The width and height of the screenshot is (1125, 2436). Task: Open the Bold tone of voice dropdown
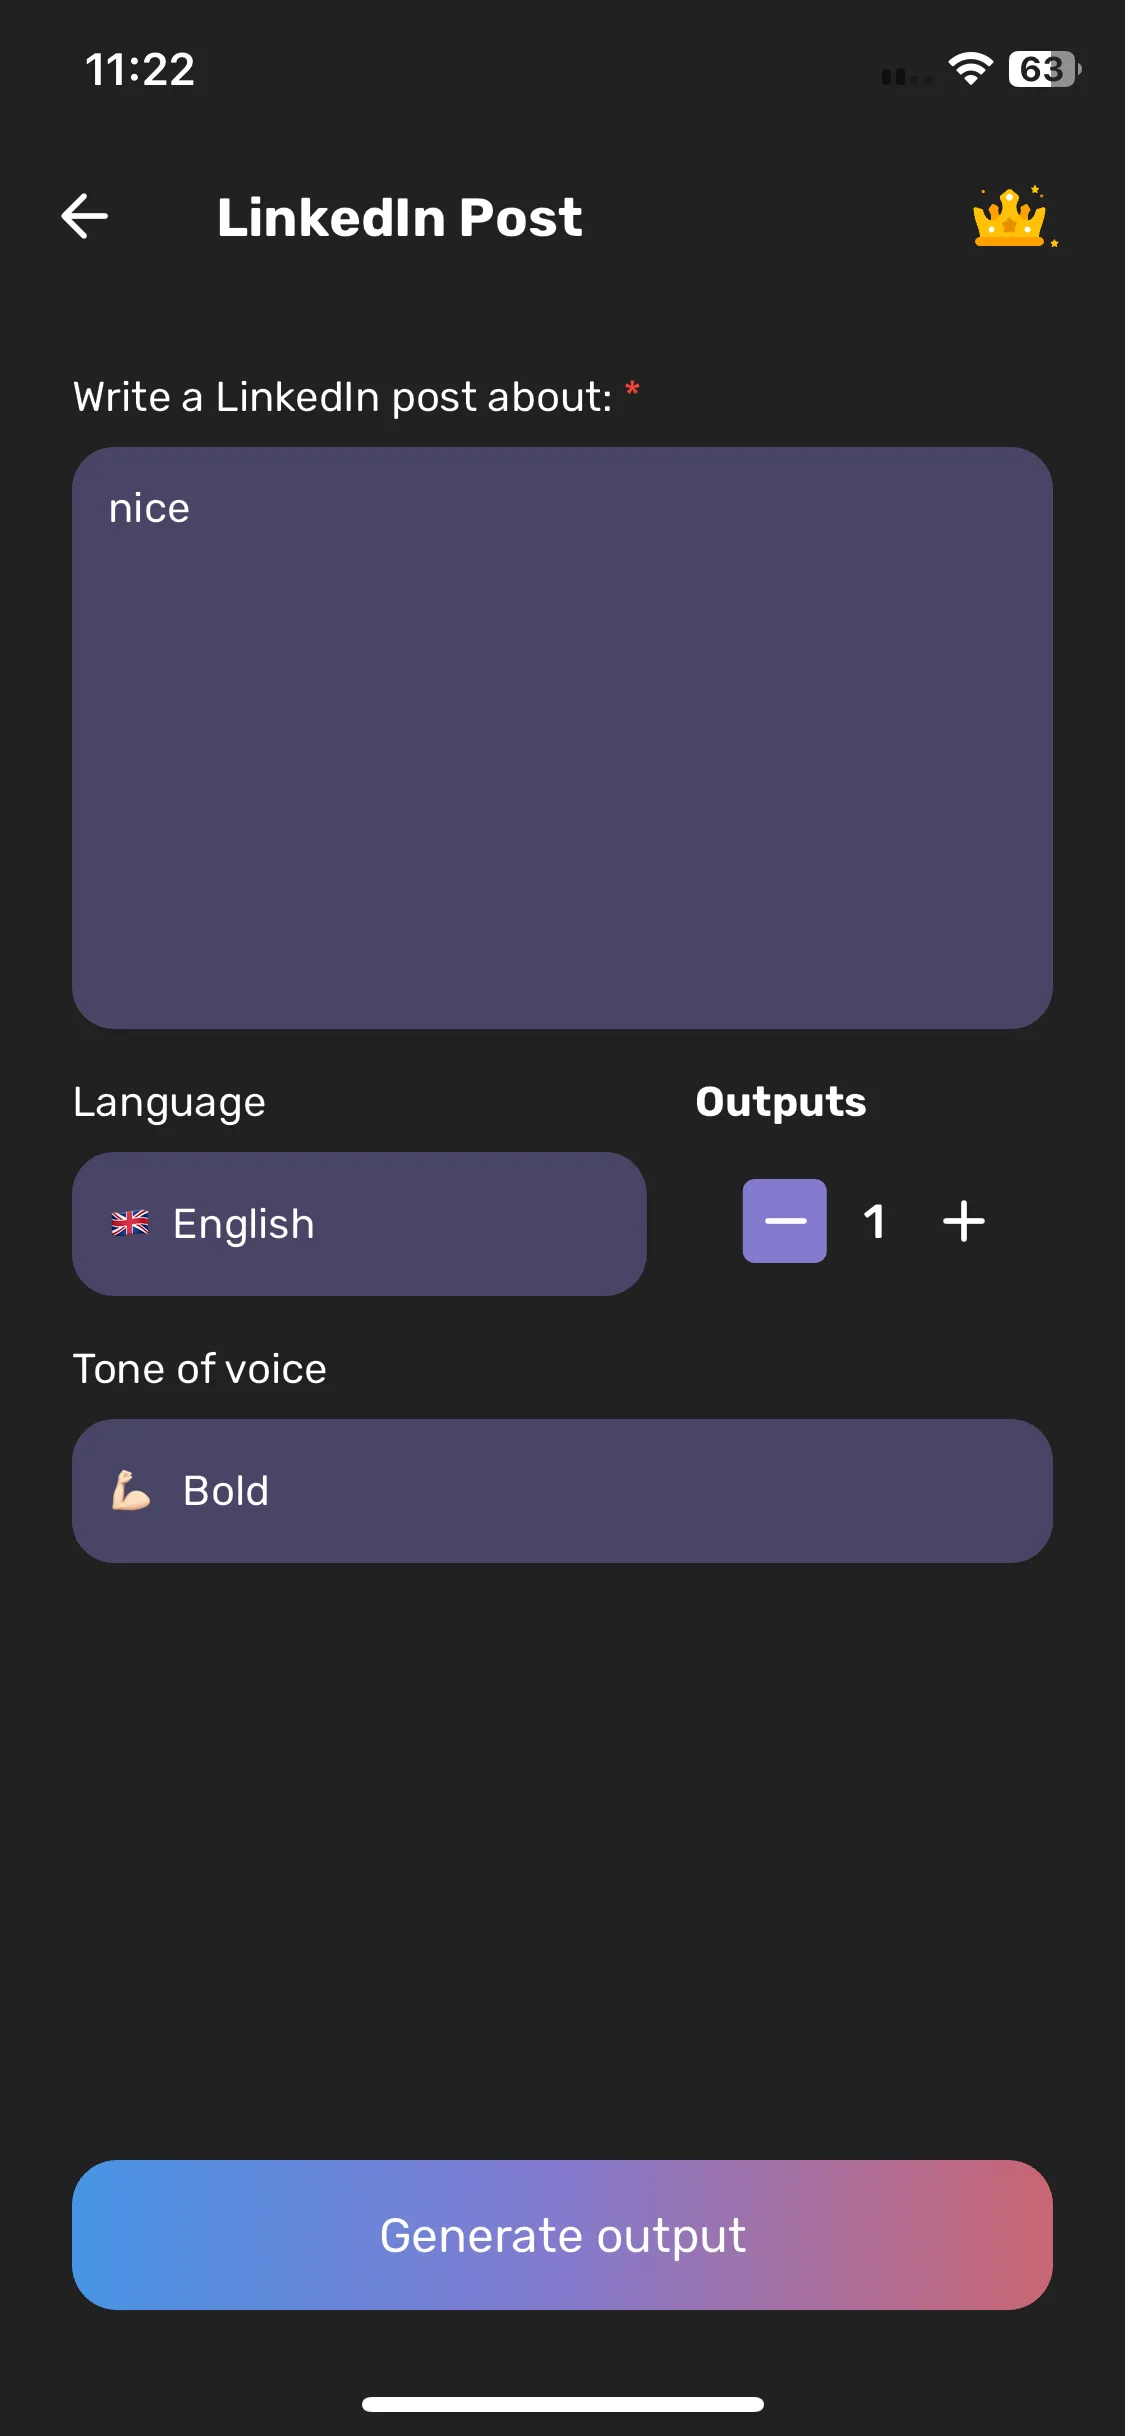562,1491
